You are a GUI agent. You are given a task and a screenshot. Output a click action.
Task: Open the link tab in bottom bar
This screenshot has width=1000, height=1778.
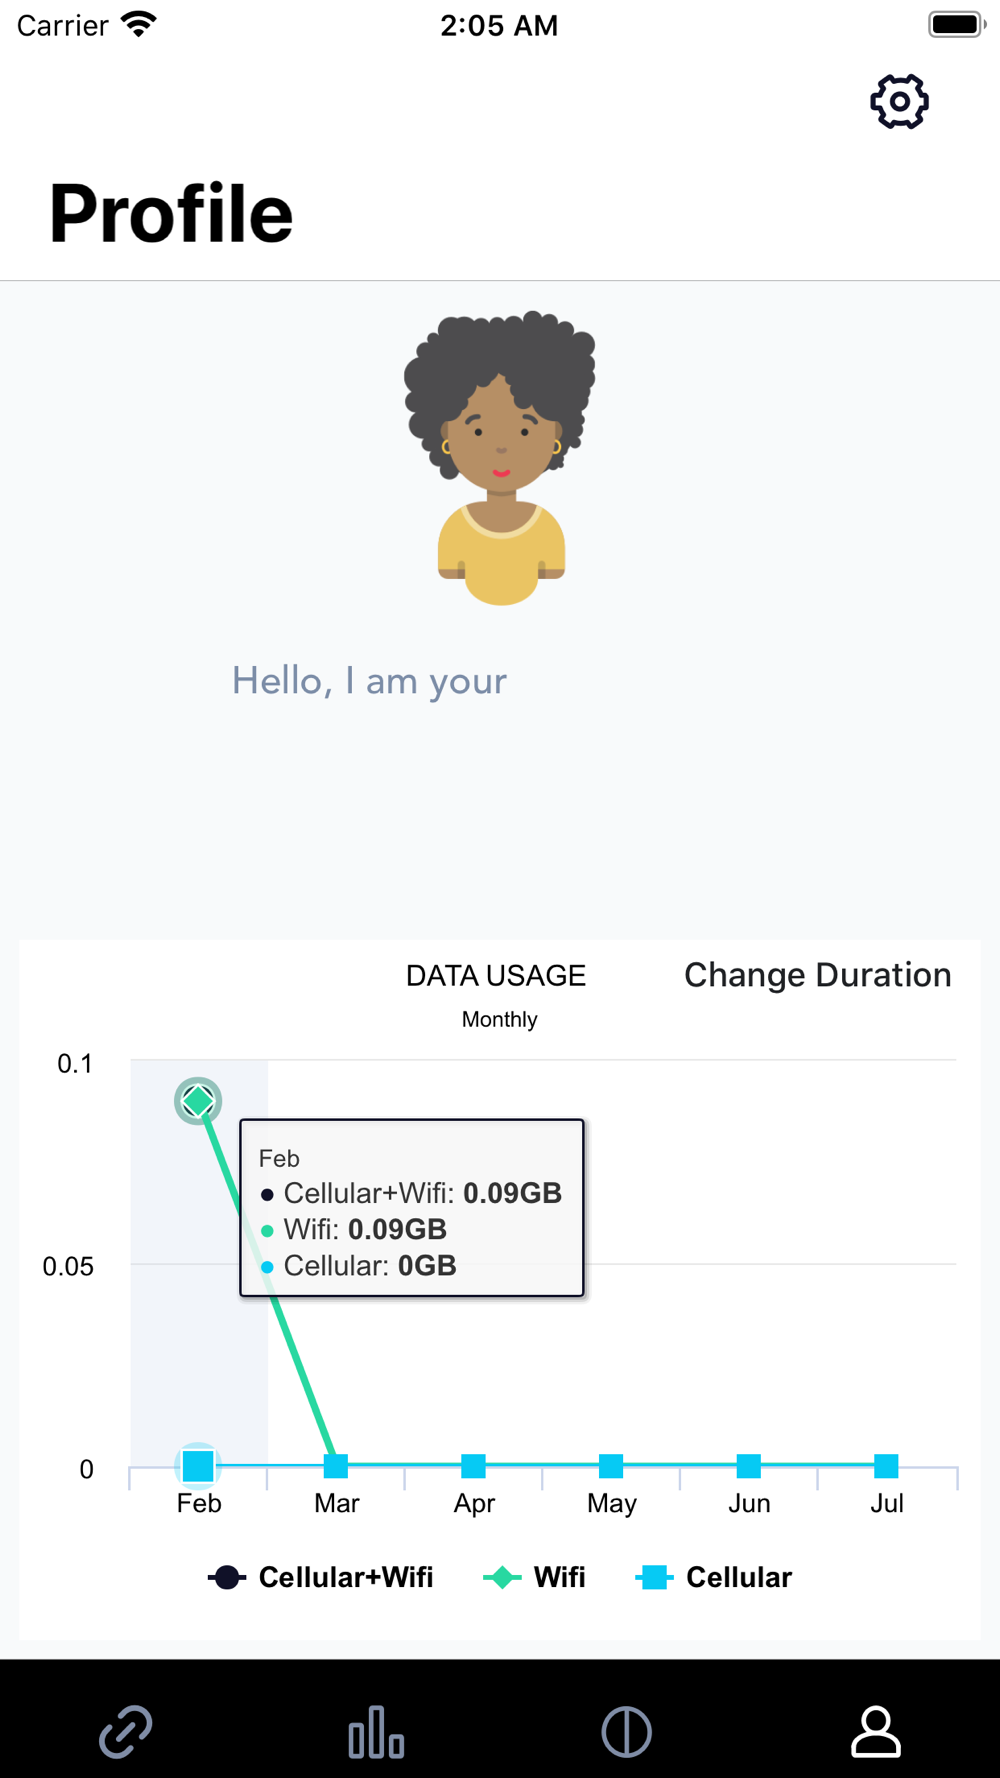click(x=126, y=1732)
